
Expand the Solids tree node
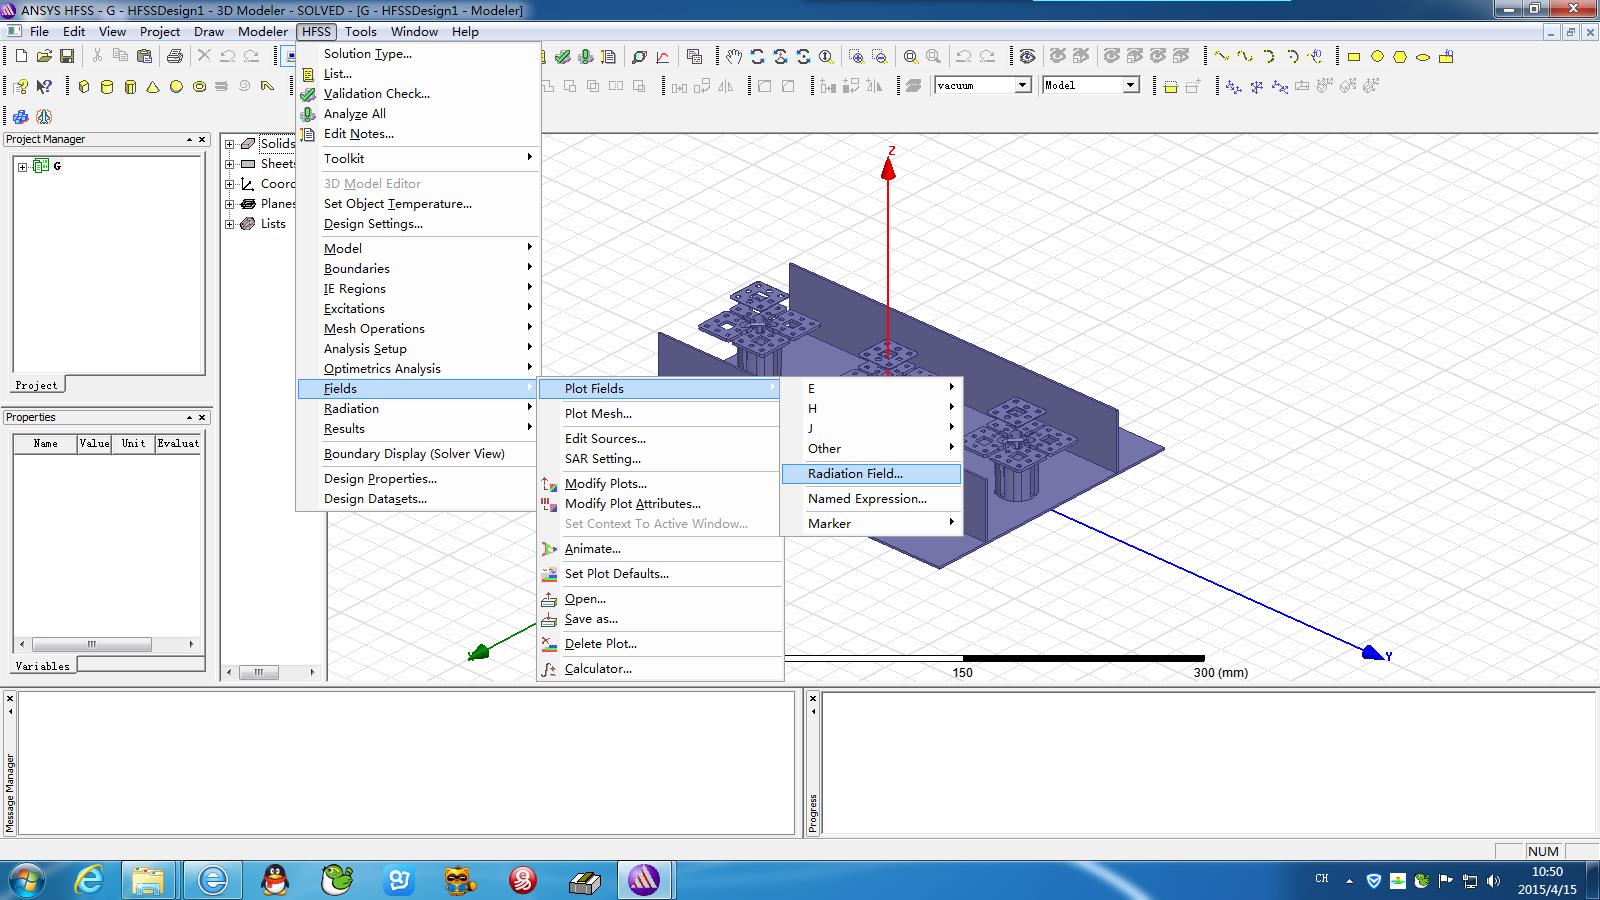229,144
